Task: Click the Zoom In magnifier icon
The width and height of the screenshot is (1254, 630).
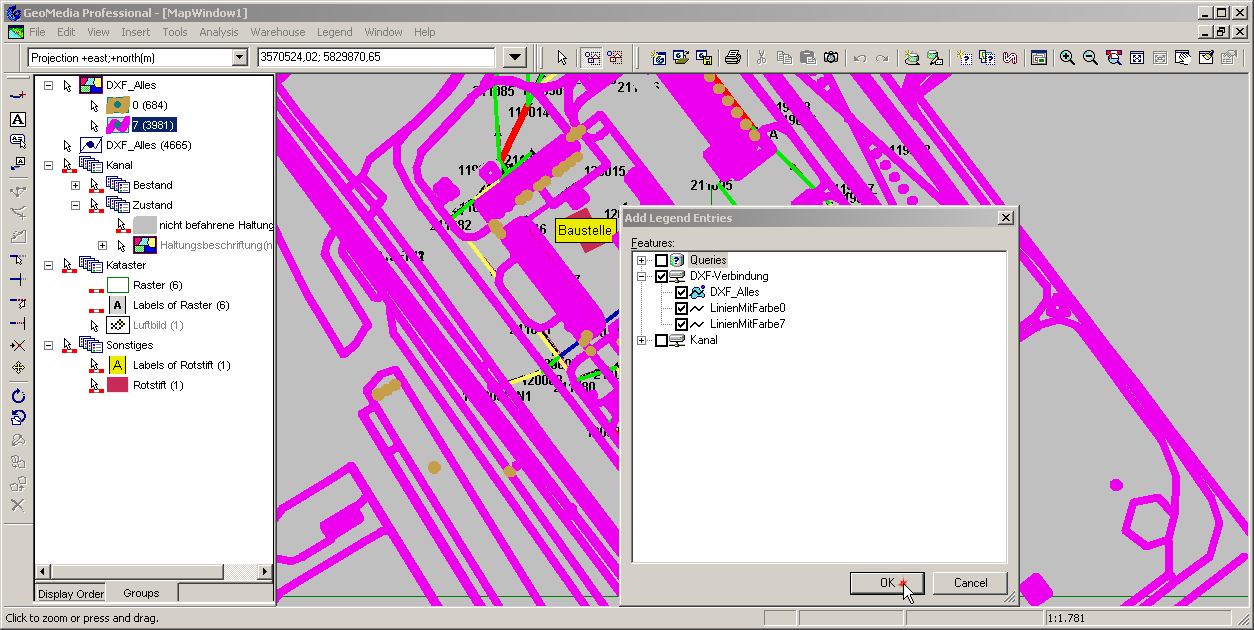Action: (1067, 58)
